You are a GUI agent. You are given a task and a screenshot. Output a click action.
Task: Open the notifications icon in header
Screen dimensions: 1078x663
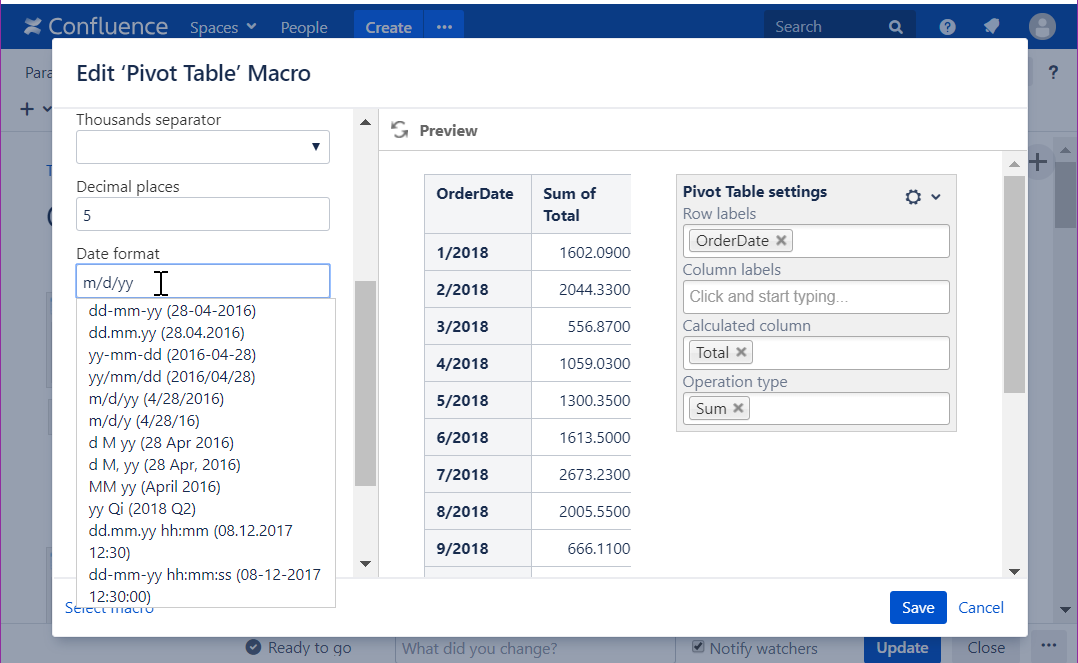(992, 27)
